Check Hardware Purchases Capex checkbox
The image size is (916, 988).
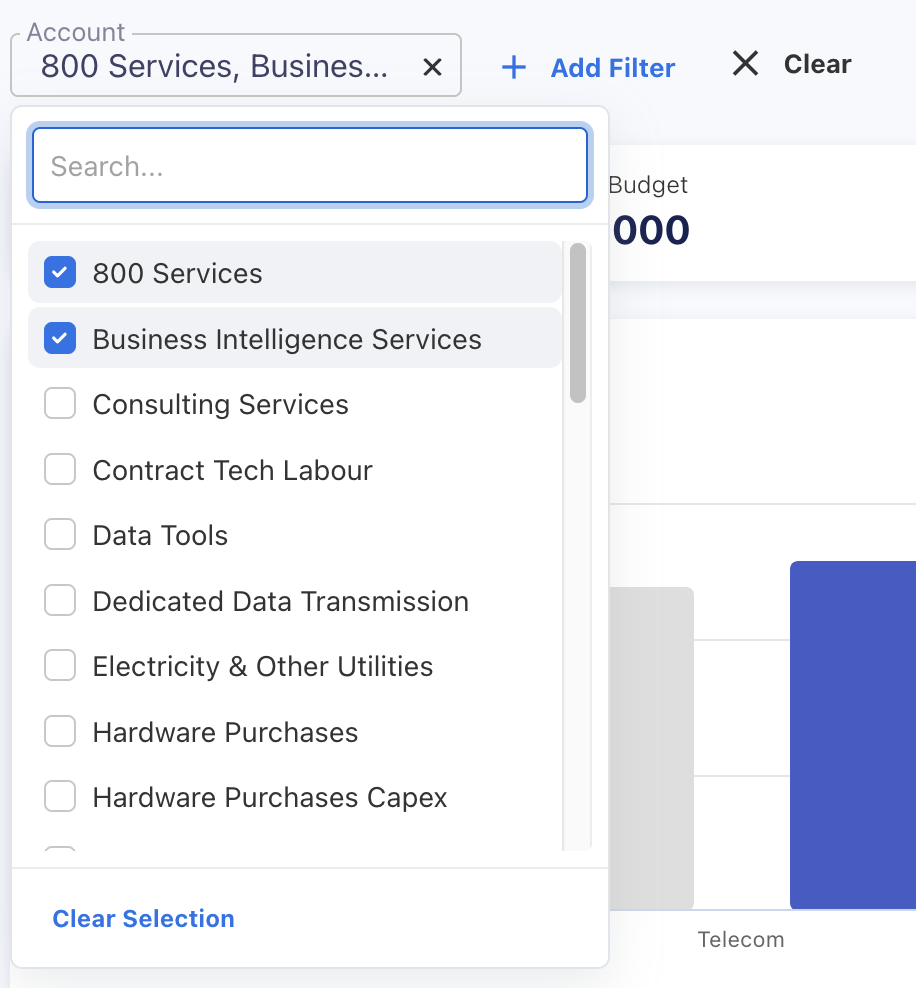(60, 797)
